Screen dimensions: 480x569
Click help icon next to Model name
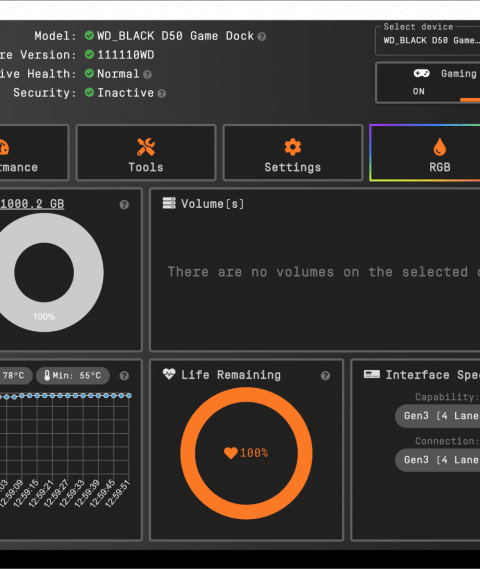point(262,37)
